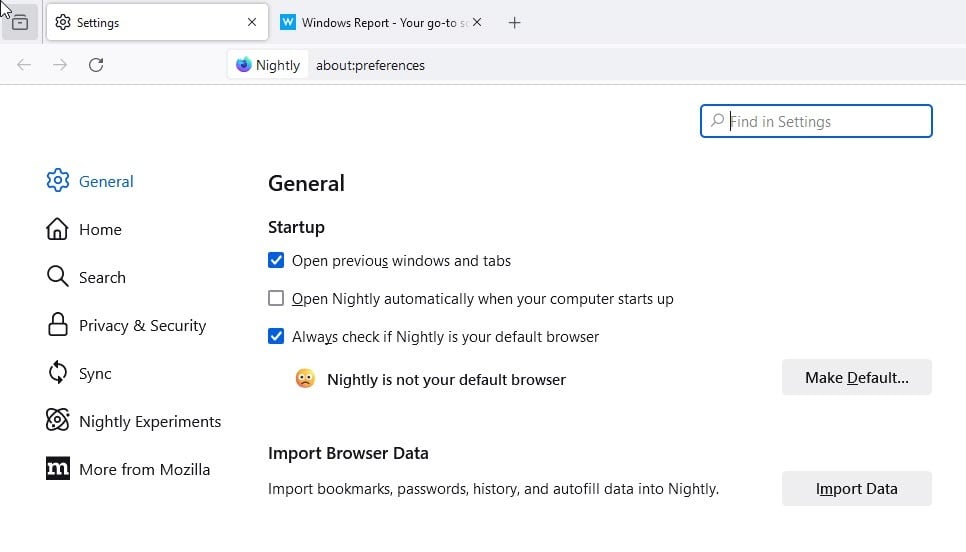
Task: Close the Windows Report tab
Action: (x=477, y=22)
